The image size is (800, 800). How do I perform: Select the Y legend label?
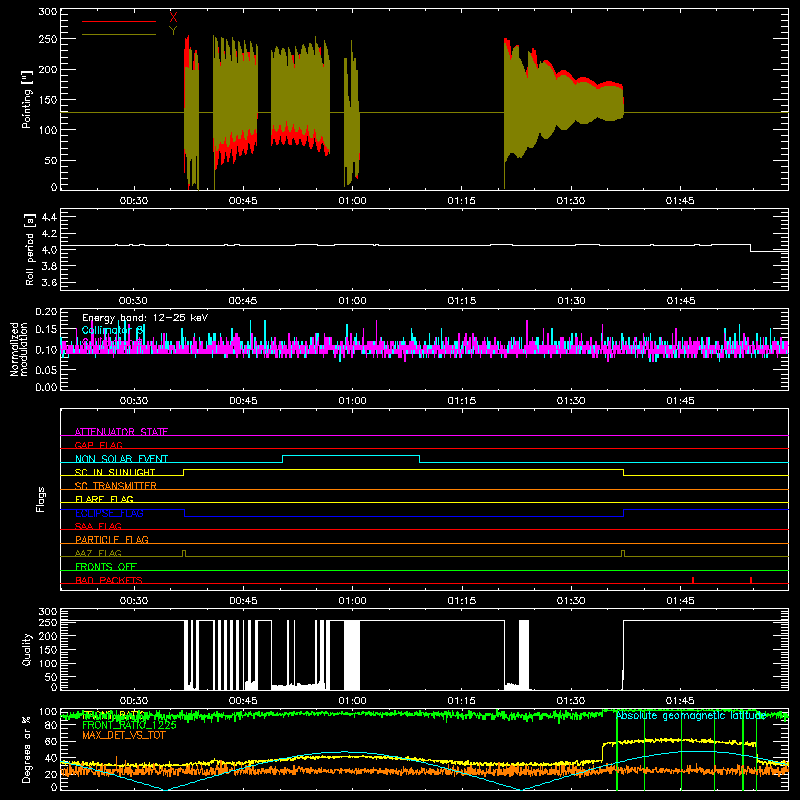click(x=173, y=31)
